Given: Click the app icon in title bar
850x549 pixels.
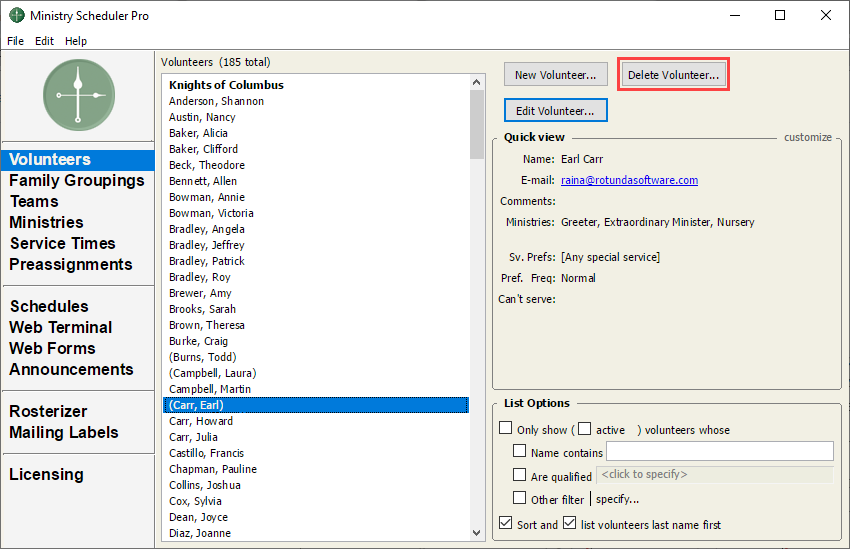Looking at the screenshot, I should (x=17, y=16).
